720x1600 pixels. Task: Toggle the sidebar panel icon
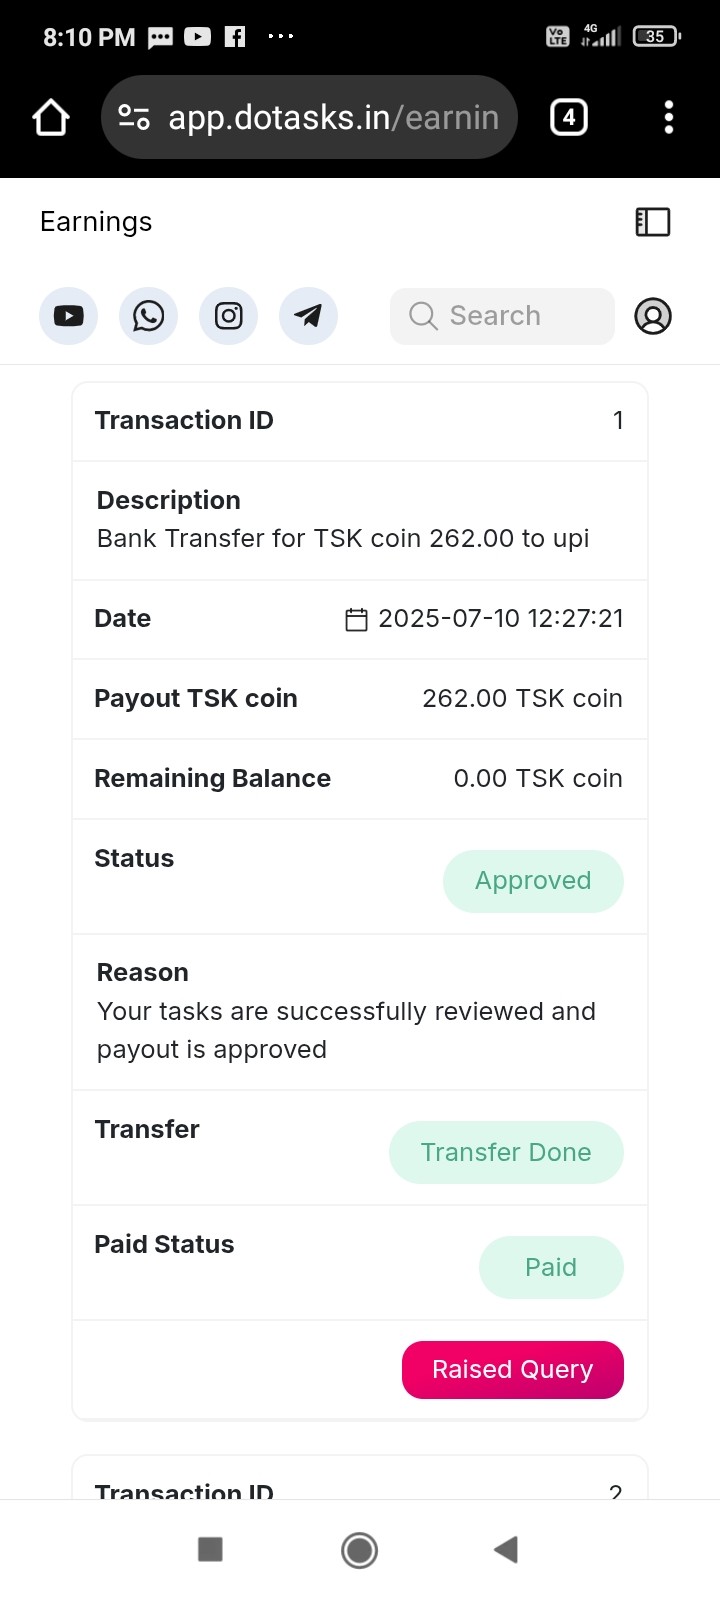point(652,222)
